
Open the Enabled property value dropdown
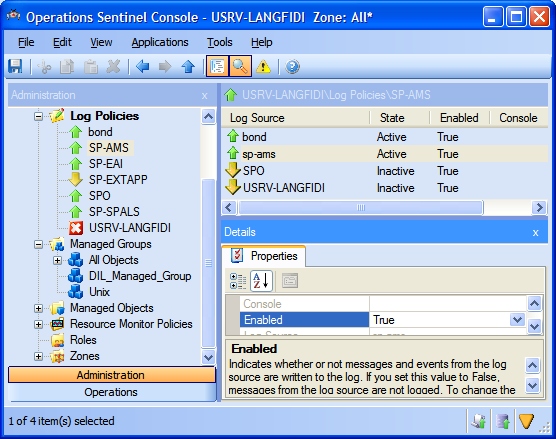coord(517,319)
